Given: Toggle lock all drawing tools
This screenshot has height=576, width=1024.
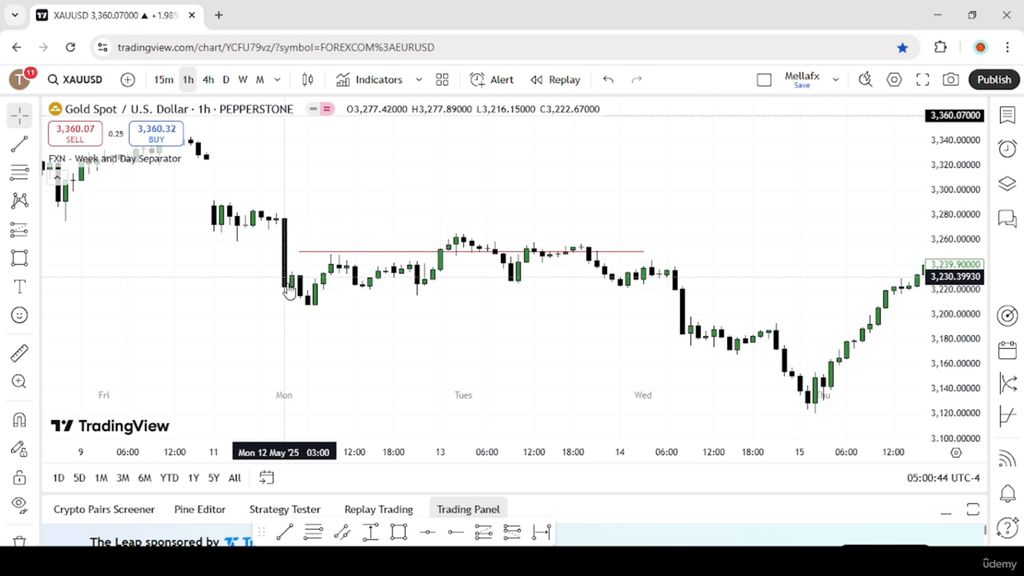Looking at the screenshot, I should [x=20, y=477].
